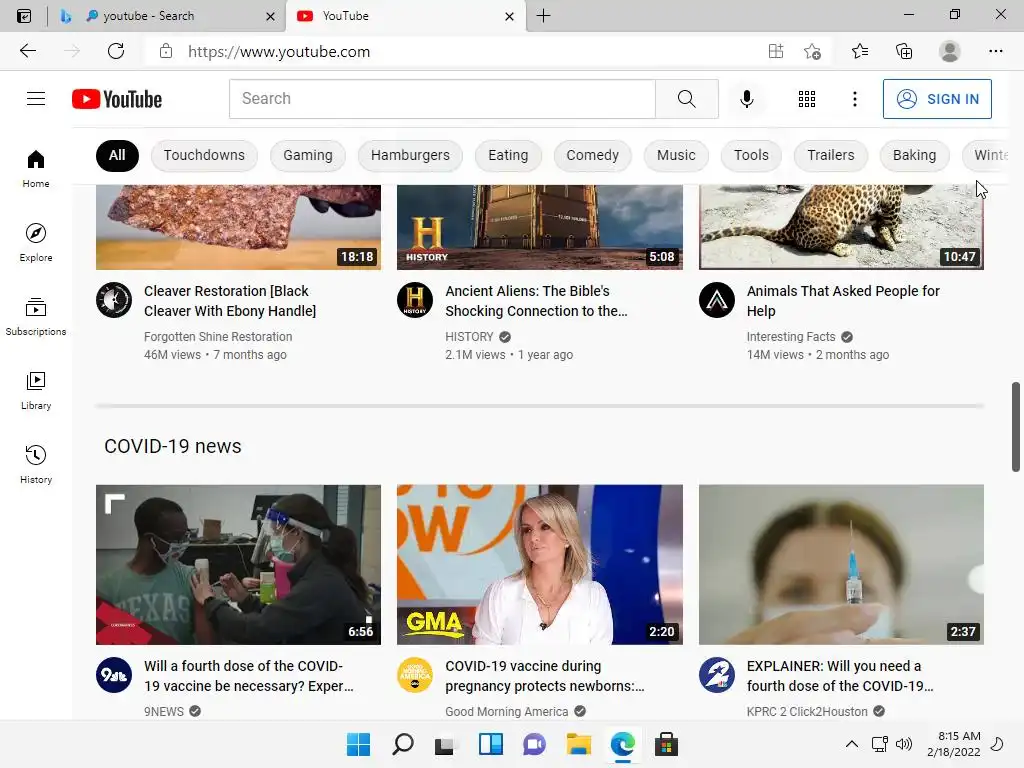This screenshot has height=768, width=1024.
Task: Start voice search with the microphone icon
Action: coord(746,99)
